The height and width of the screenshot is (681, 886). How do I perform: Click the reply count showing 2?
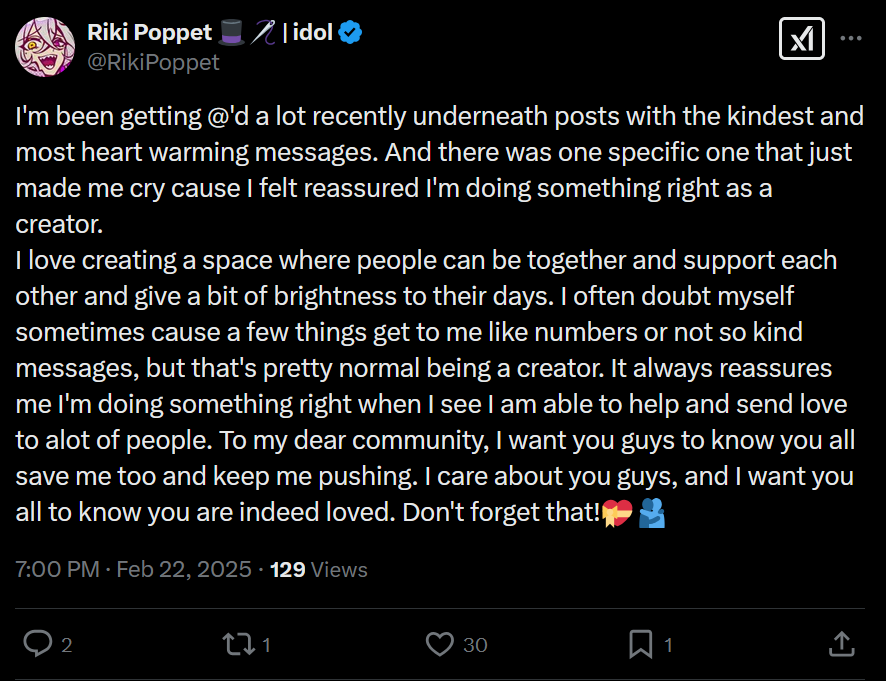click(67, 645)
